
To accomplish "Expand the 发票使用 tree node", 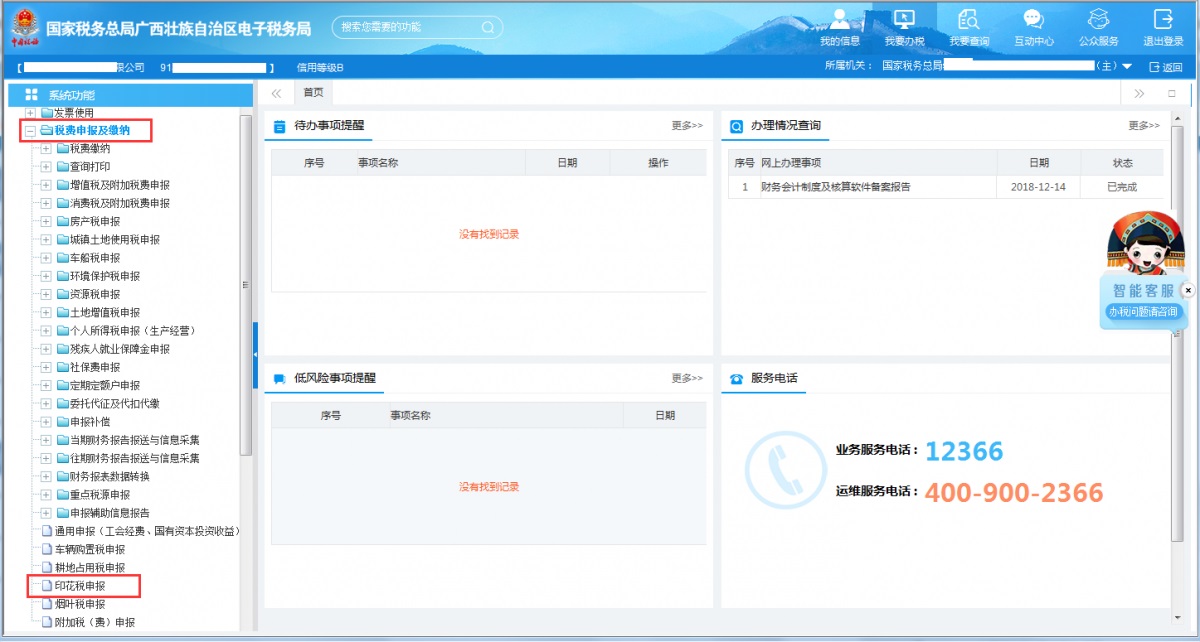I will (x=31, y=113).
